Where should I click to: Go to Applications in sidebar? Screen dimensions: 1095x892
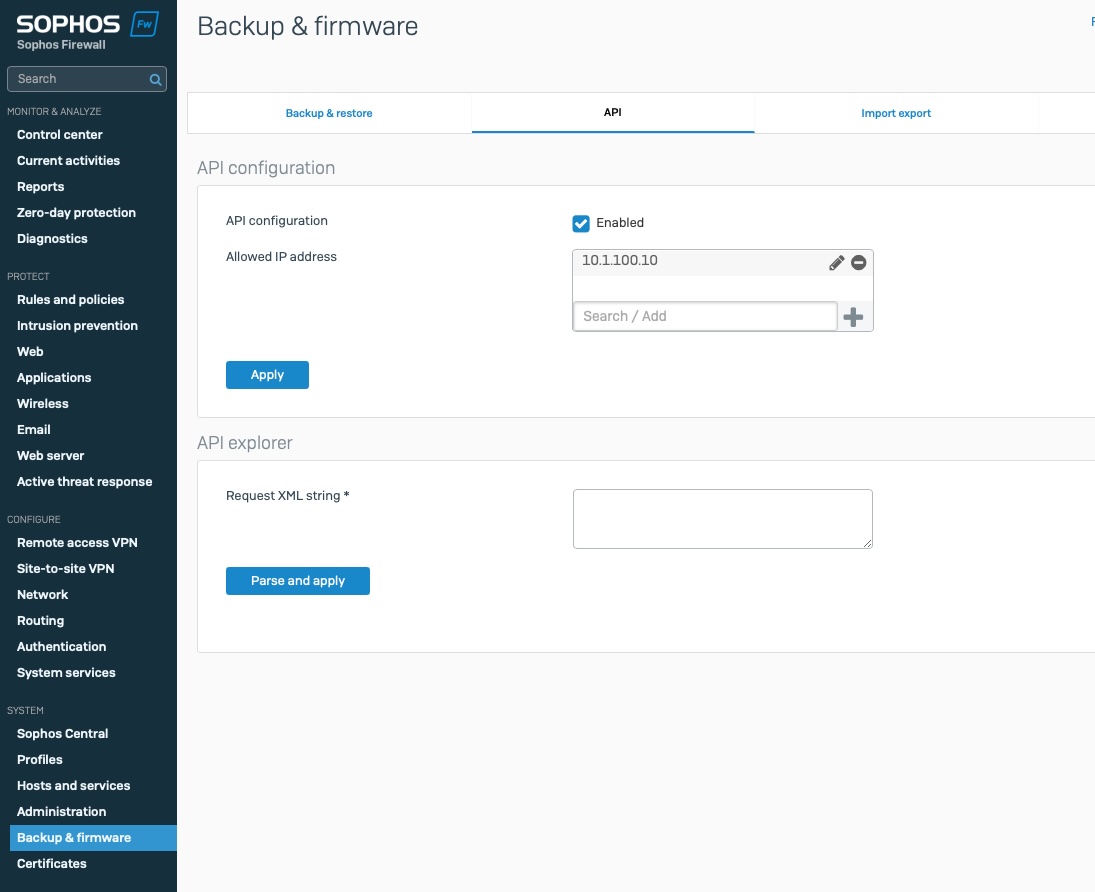click(x=54, y=378)
